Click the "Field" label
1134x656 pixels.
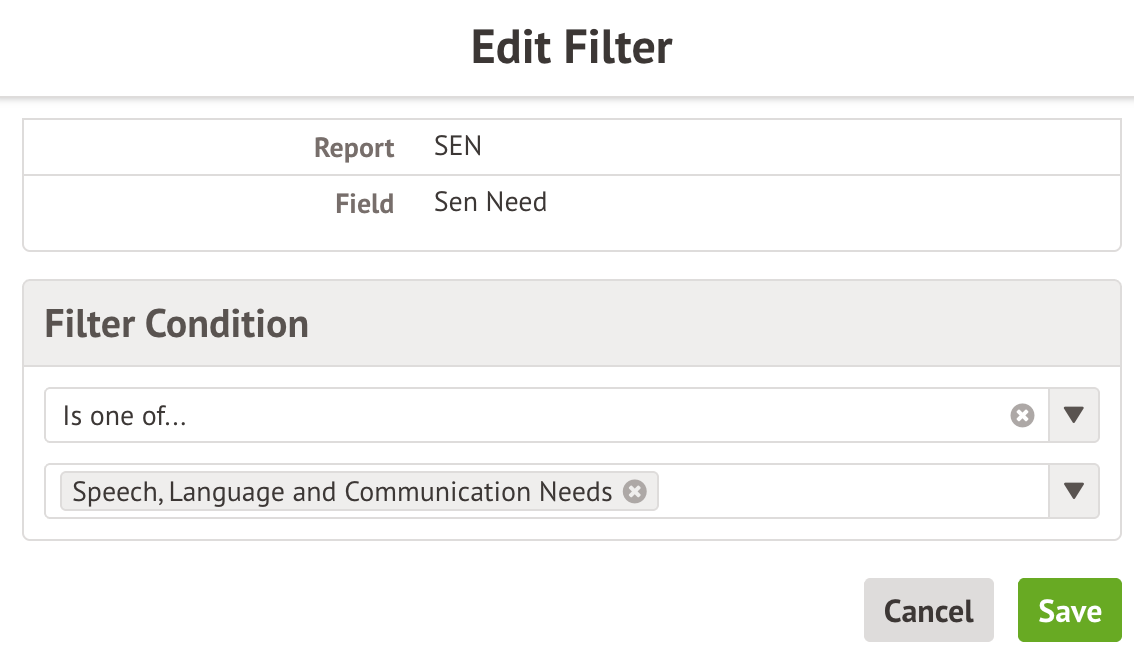point(364,204)
